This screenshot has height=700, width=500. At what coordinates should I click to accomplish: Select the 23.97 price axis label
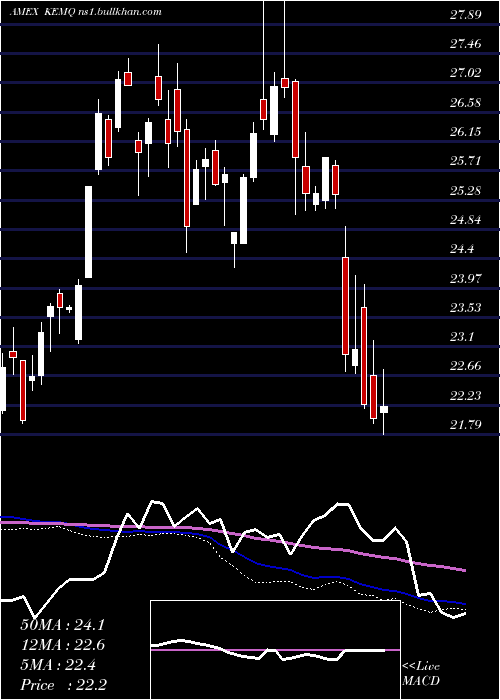pos(466,279)
